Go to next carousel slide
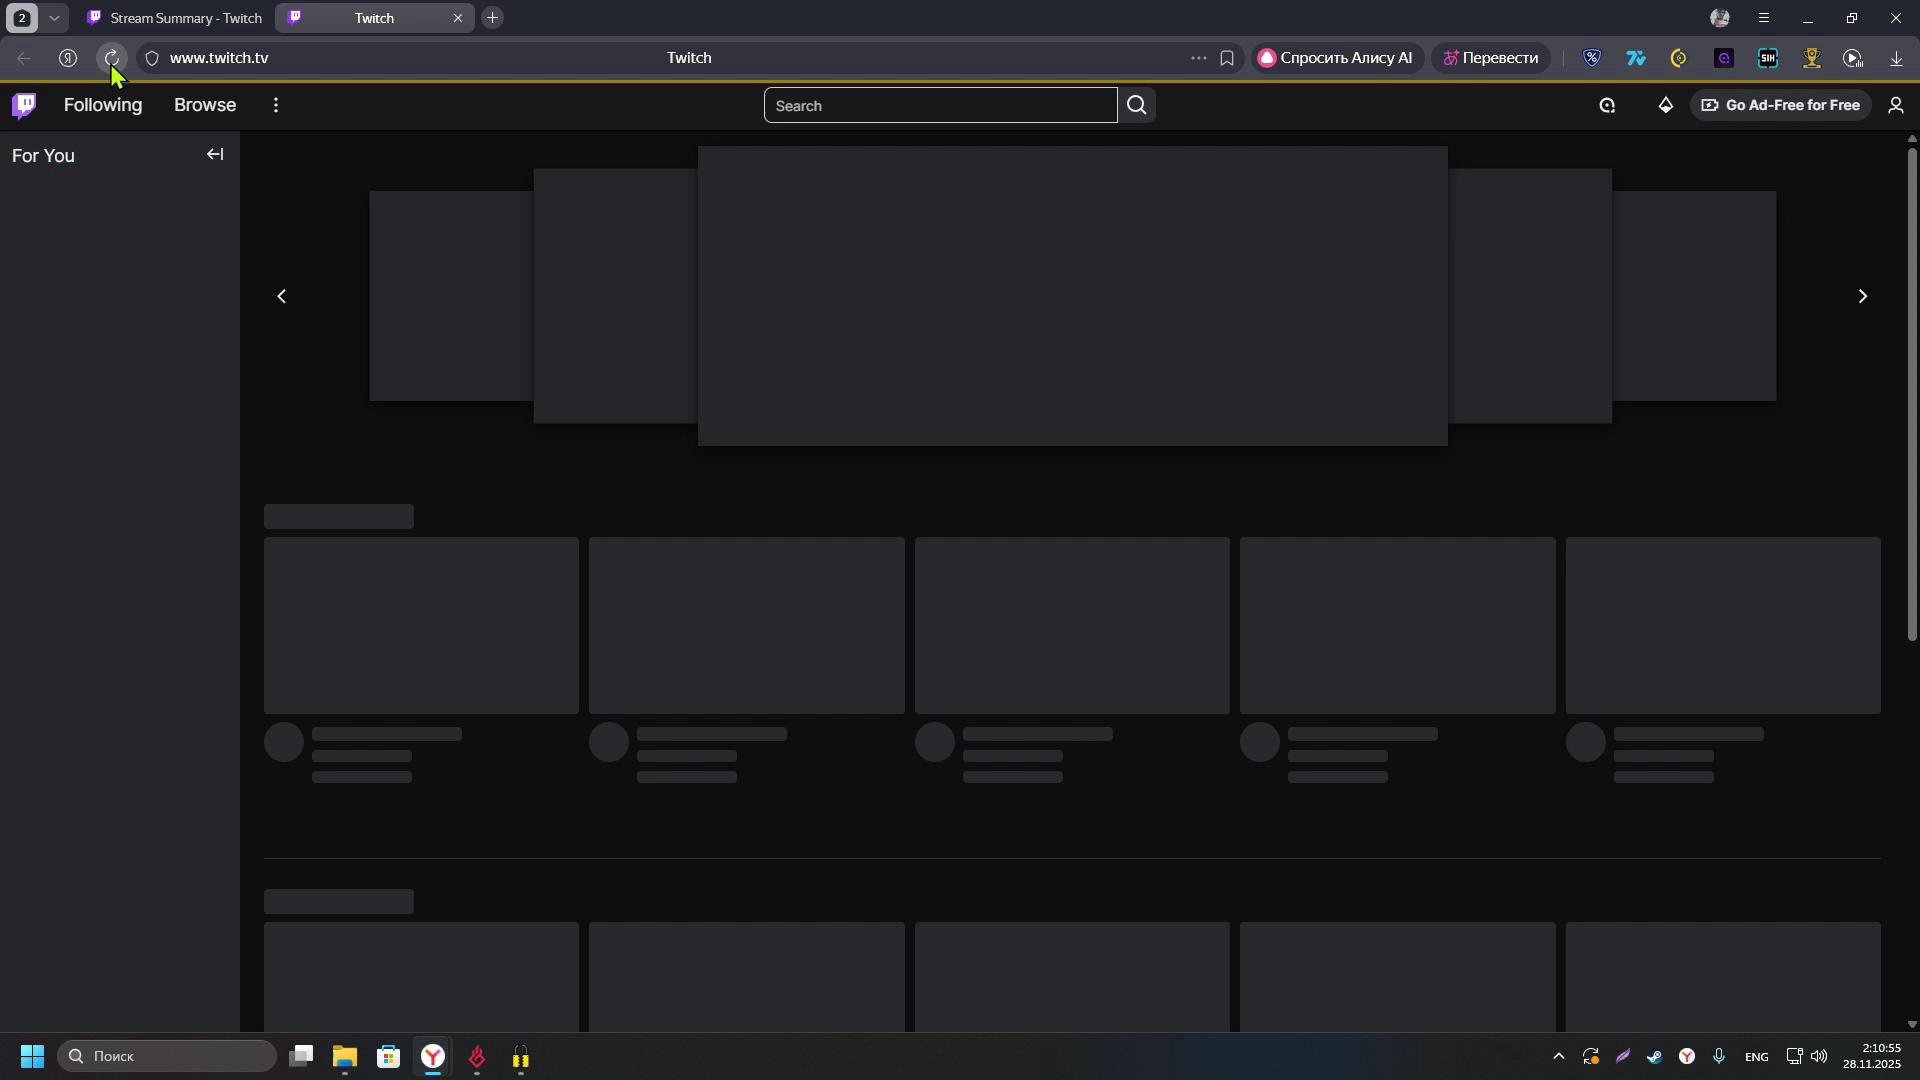The width and height of the screenshot is (1920, 1080). click(1862, 296)
